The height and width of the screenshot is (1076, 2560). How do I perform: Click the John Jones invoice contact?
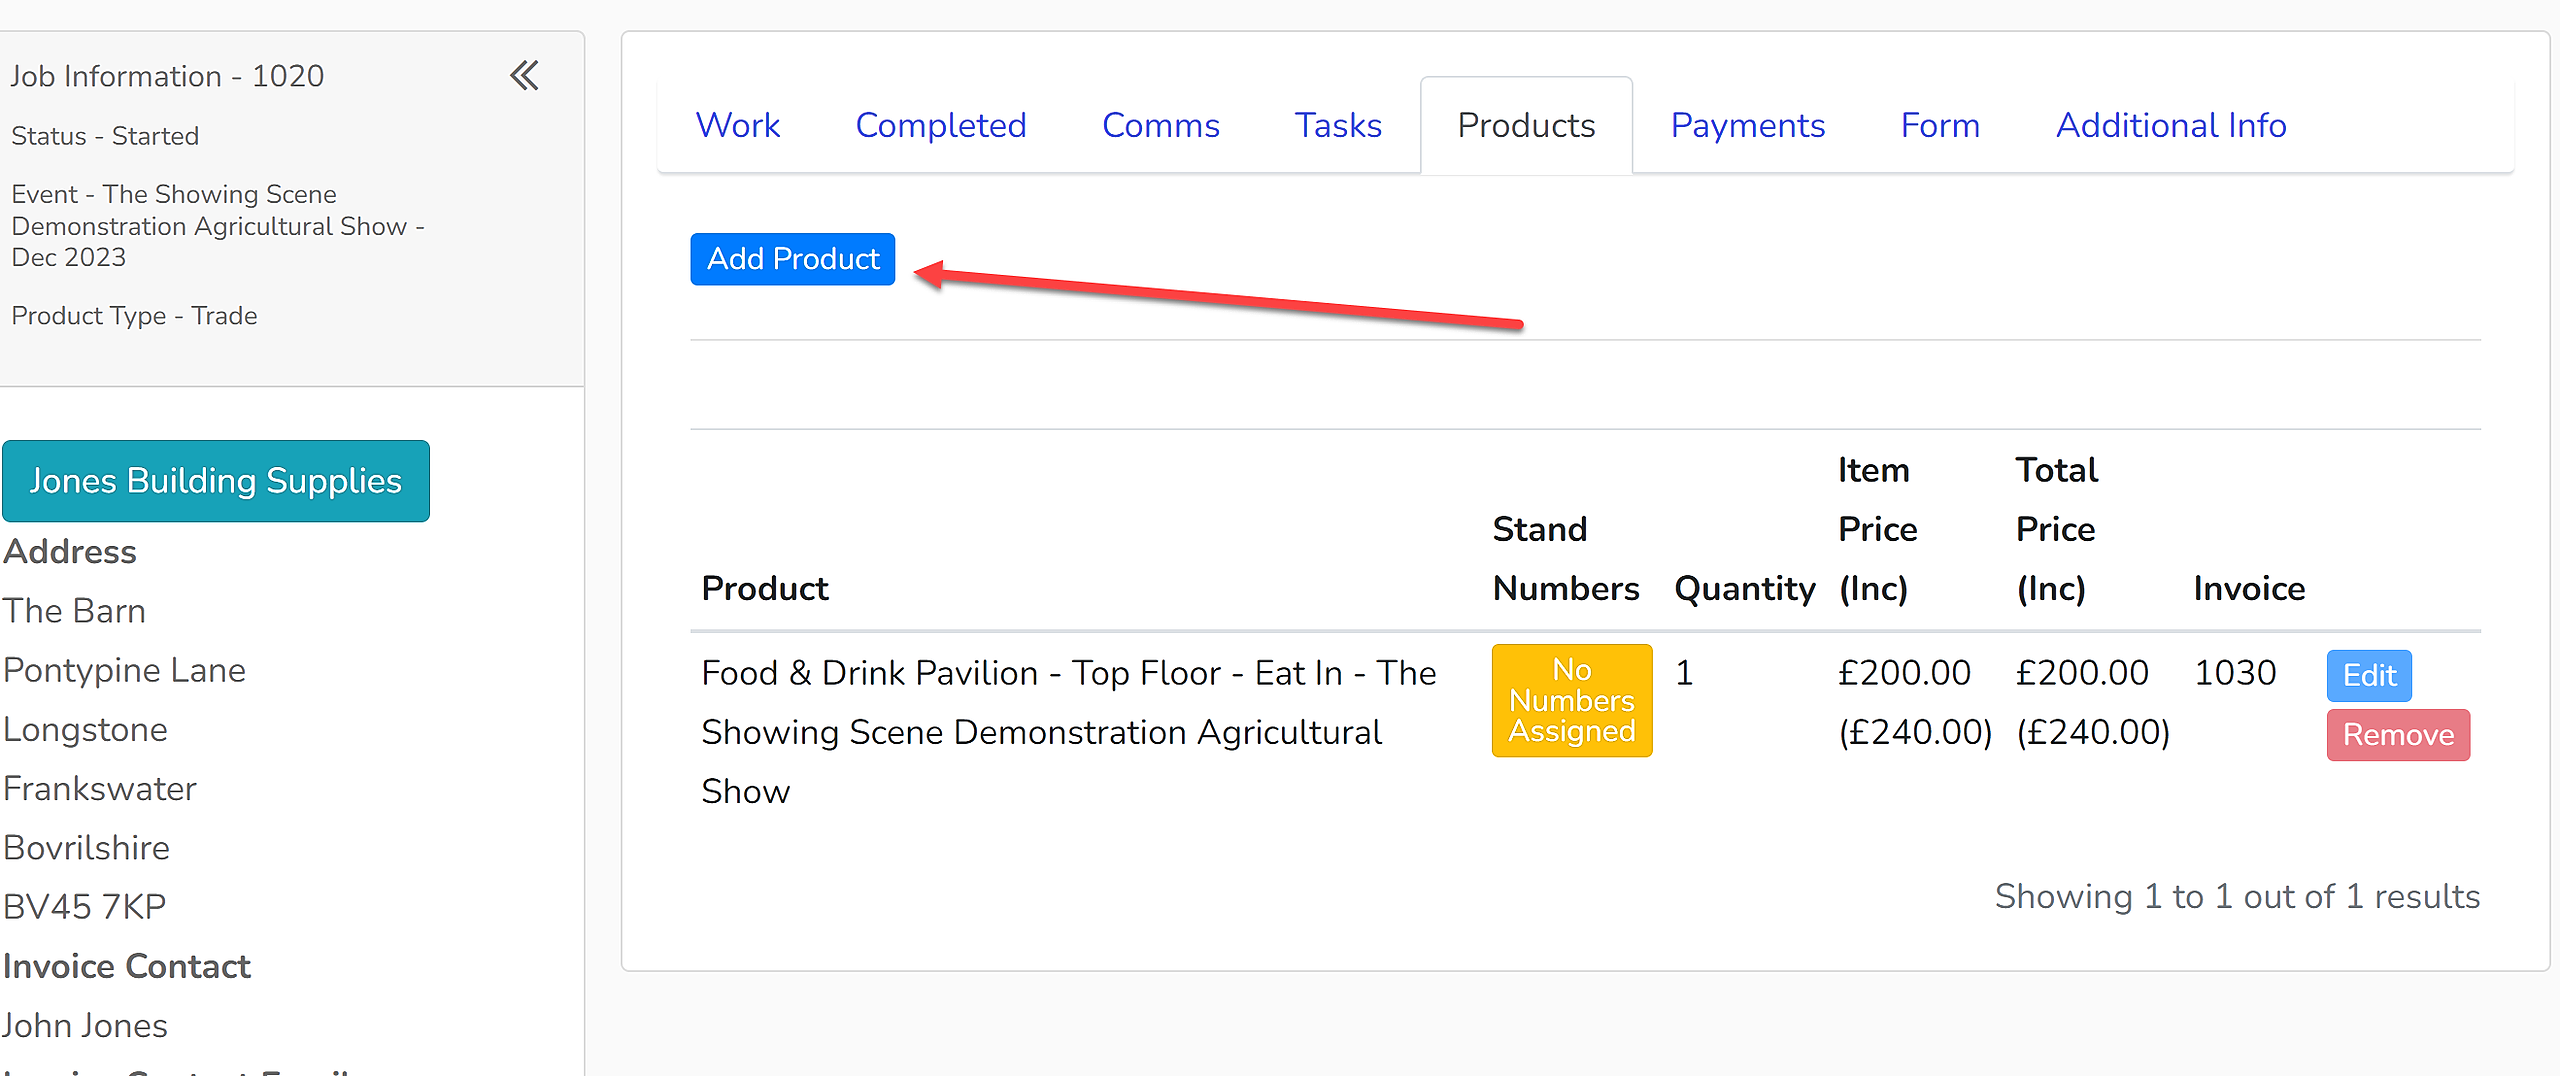85,1025
